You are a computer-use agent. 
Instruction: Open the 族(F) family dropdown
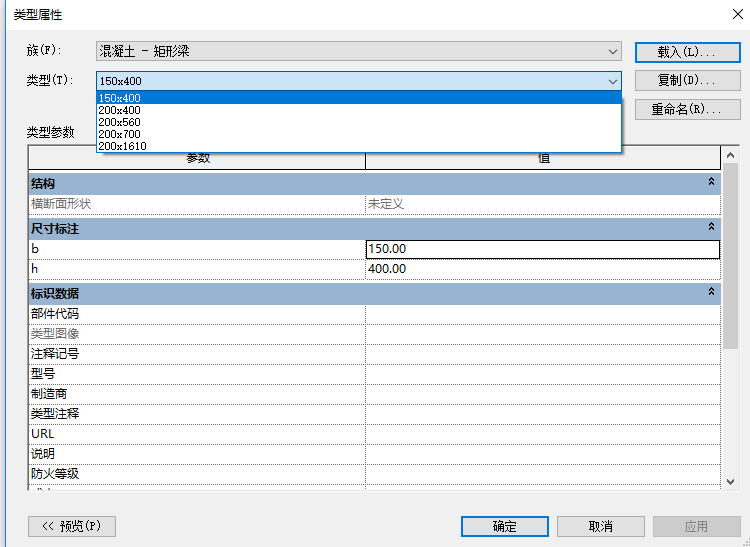358,51
